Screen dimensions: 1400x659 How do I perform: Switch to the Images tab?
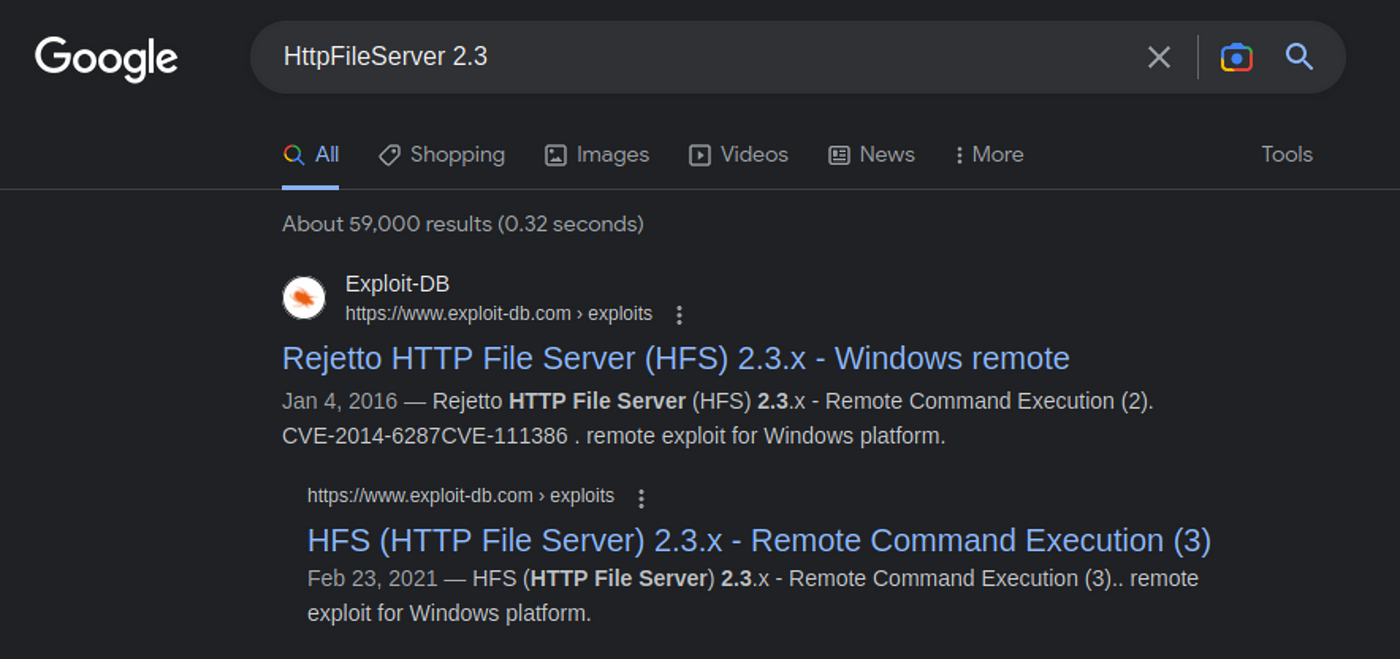[x=597, y=155]
